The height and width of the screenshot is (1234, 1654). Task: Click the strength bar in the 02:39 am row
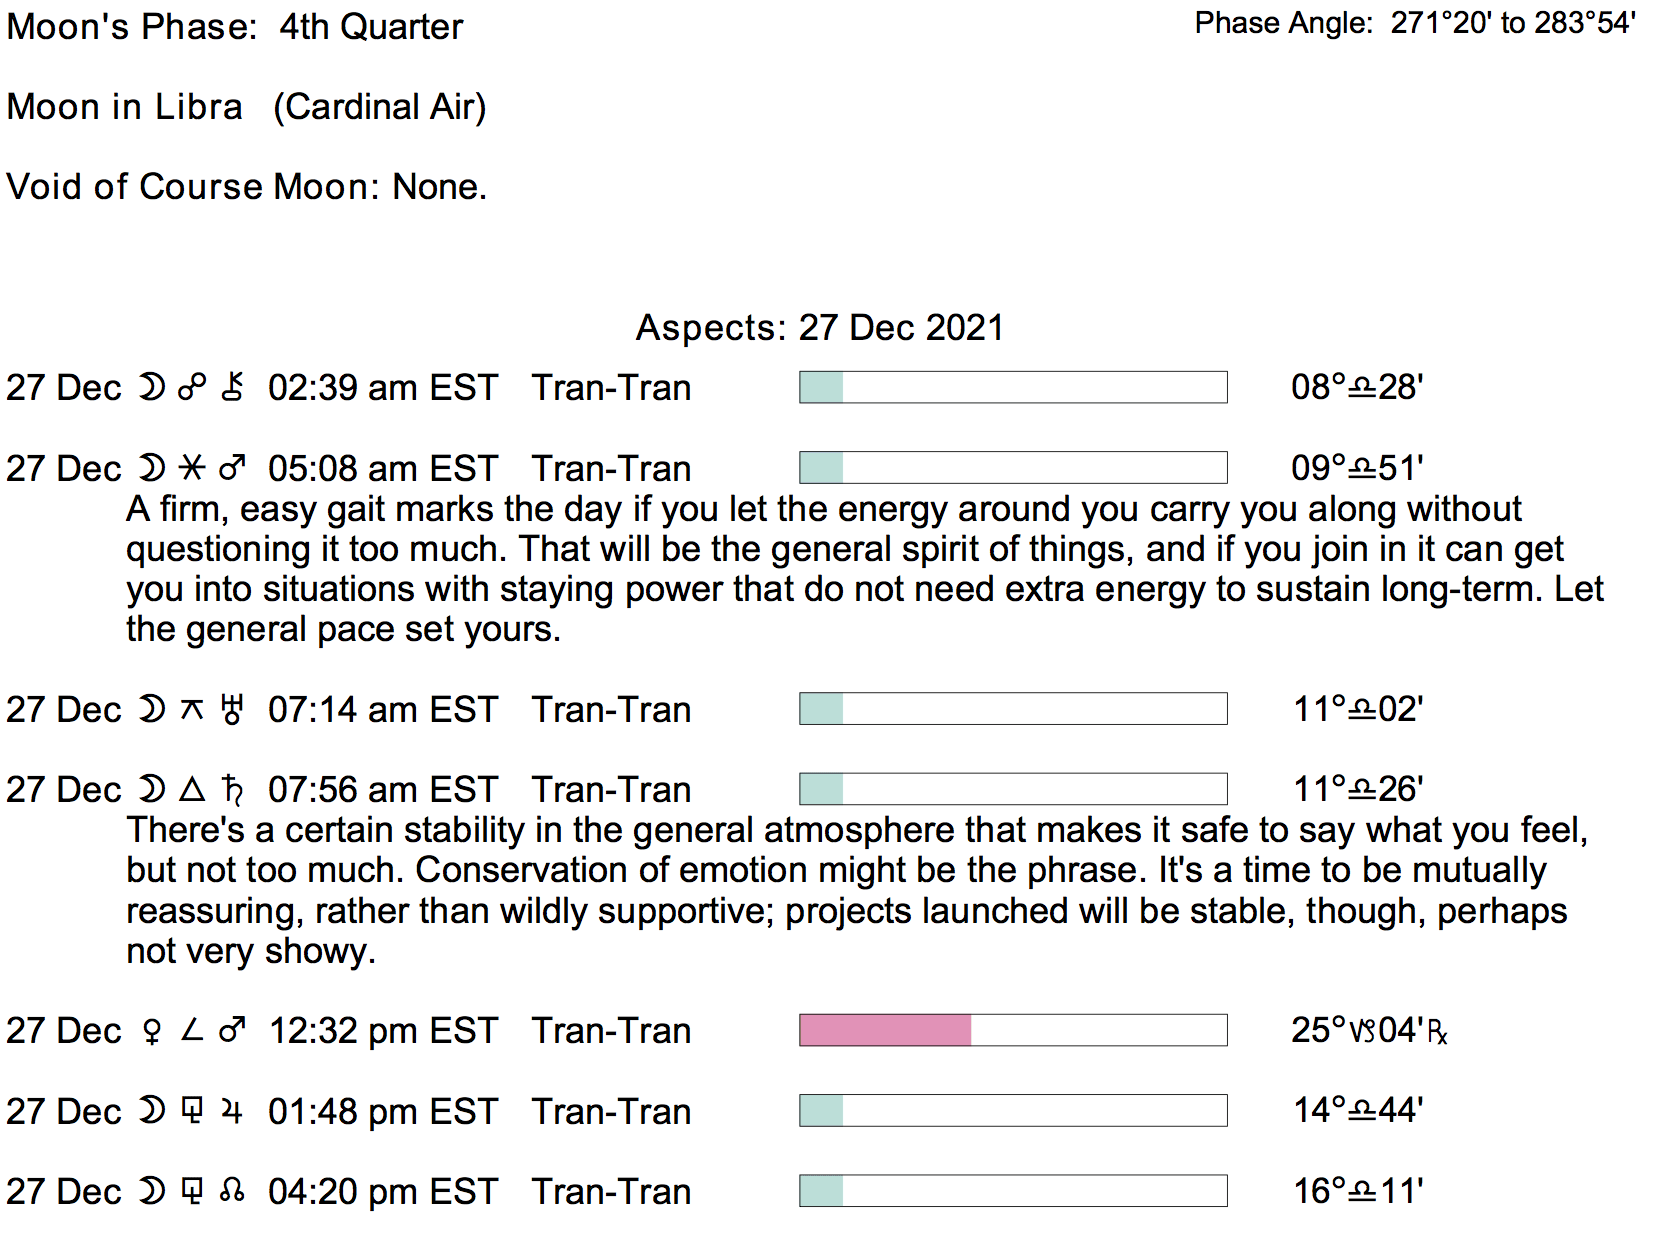[x=1012, y=387]
